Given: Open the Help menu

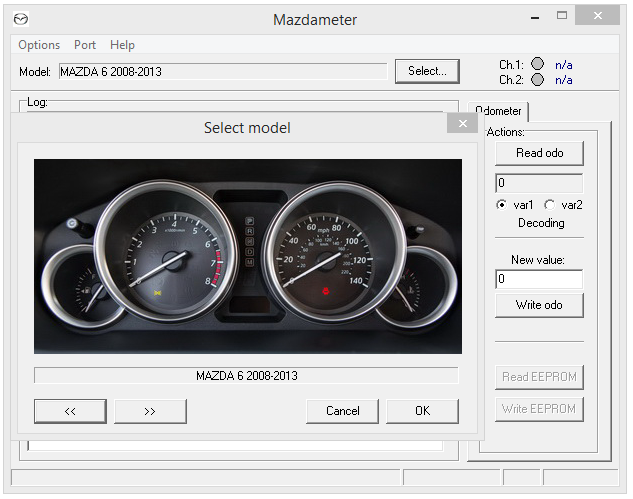Looking at the screenshot, I should [x=122, y=45].
